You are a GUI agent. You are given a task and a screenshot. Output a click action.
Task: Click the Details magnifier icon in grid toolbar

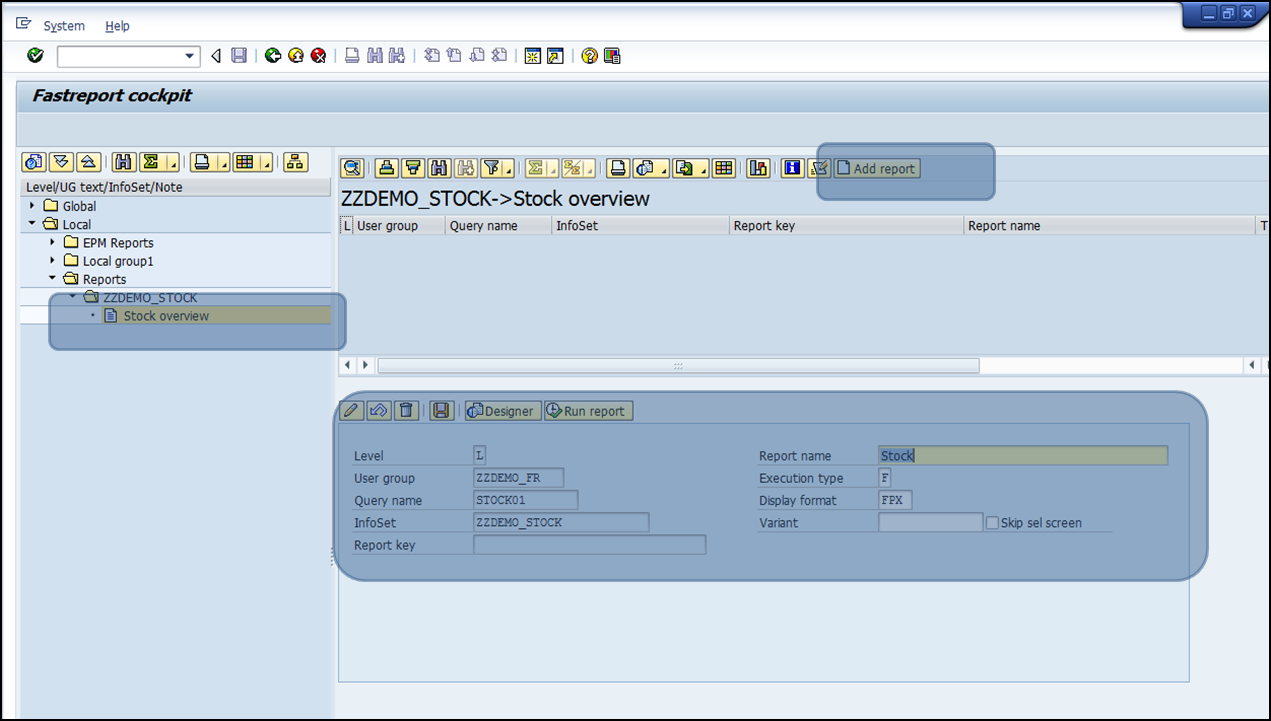[352, 168]
